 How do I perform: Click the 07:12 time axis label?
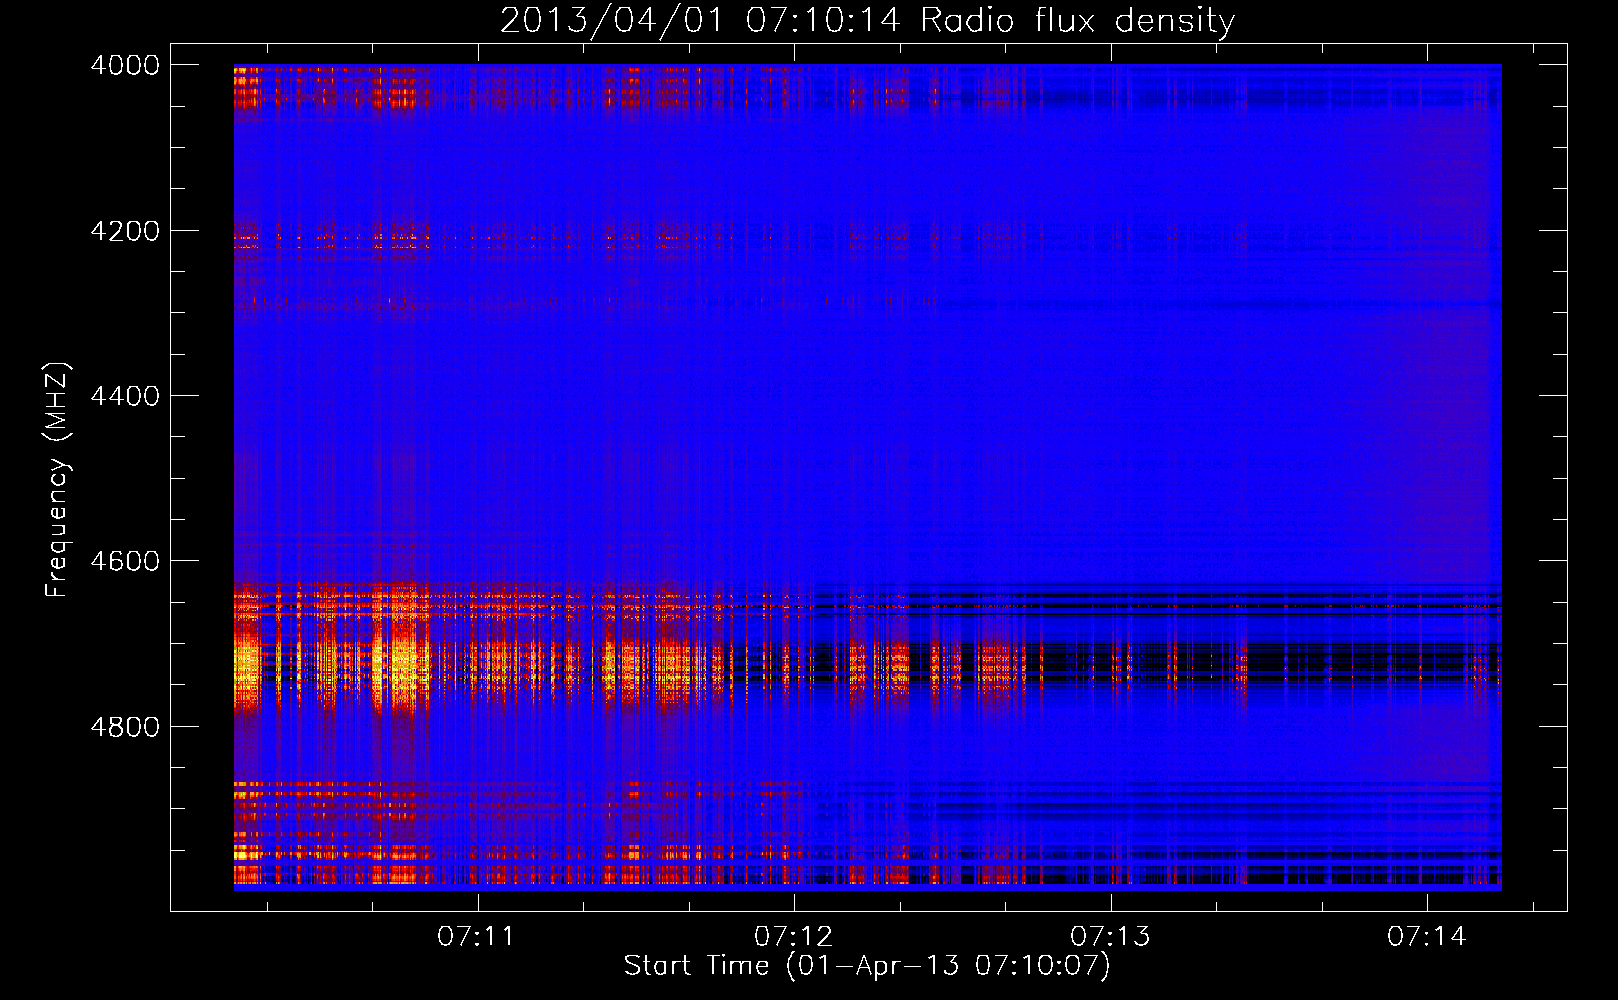[x=793, y=936]
